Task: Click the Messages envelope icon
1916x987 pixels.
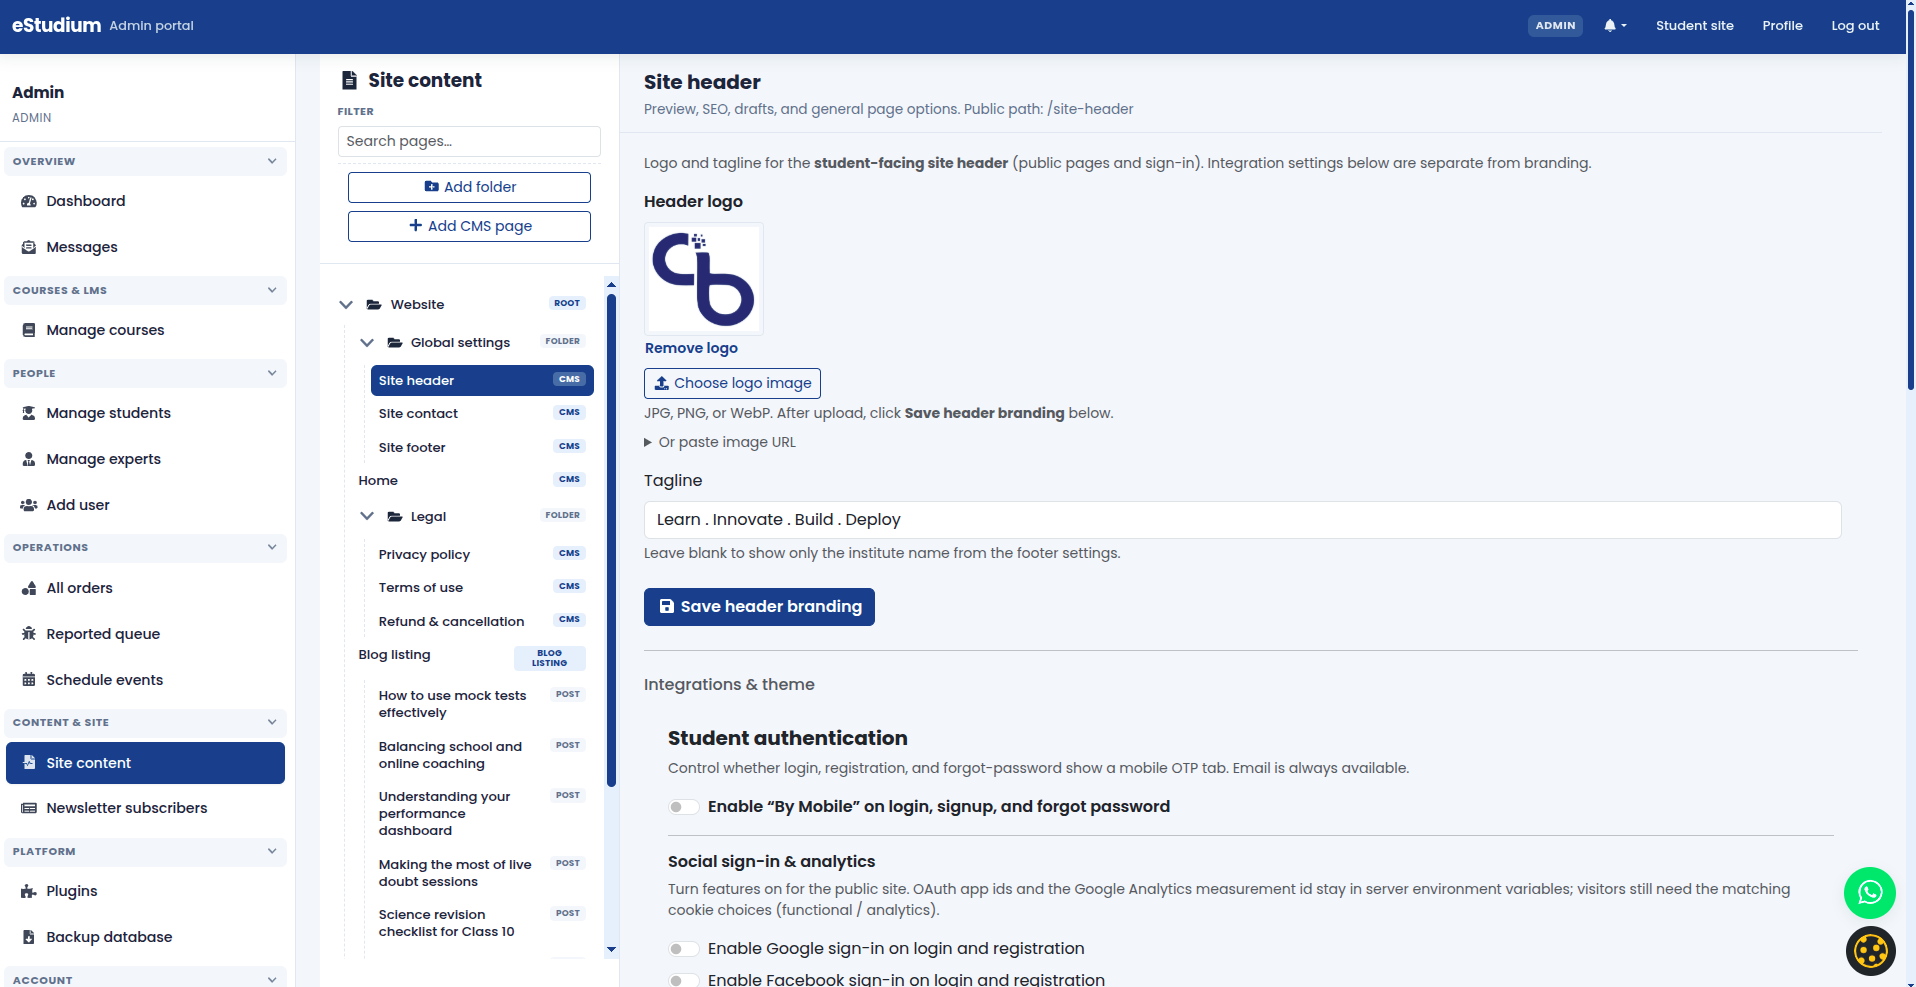Action: coord(29,247)
